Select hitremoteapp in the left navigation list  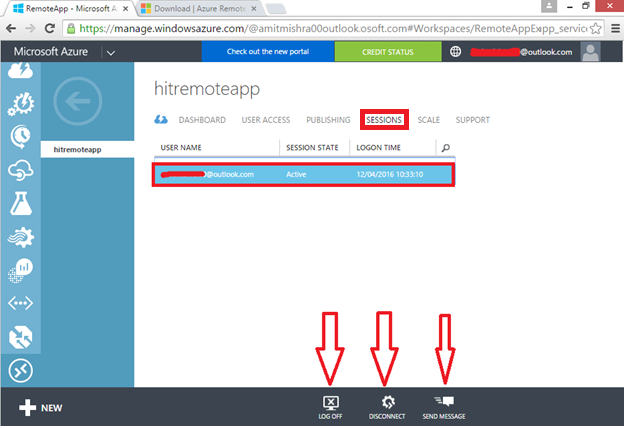tap(87, 150)
